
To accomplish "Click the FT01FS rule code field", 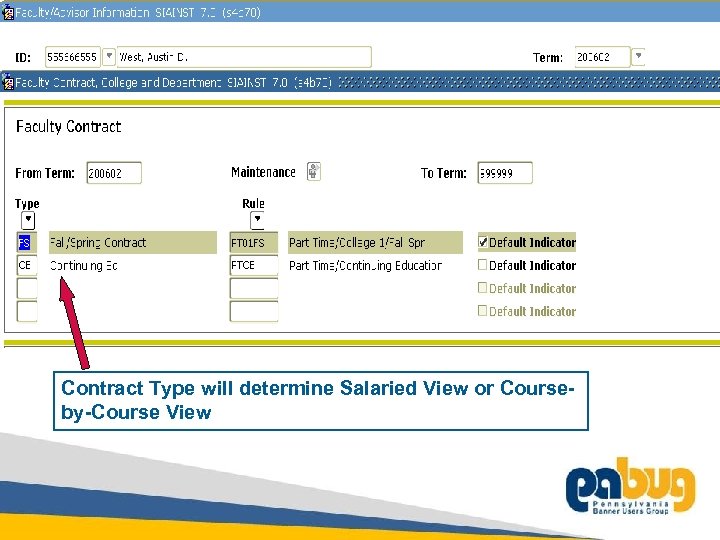I will pos(253,242).
